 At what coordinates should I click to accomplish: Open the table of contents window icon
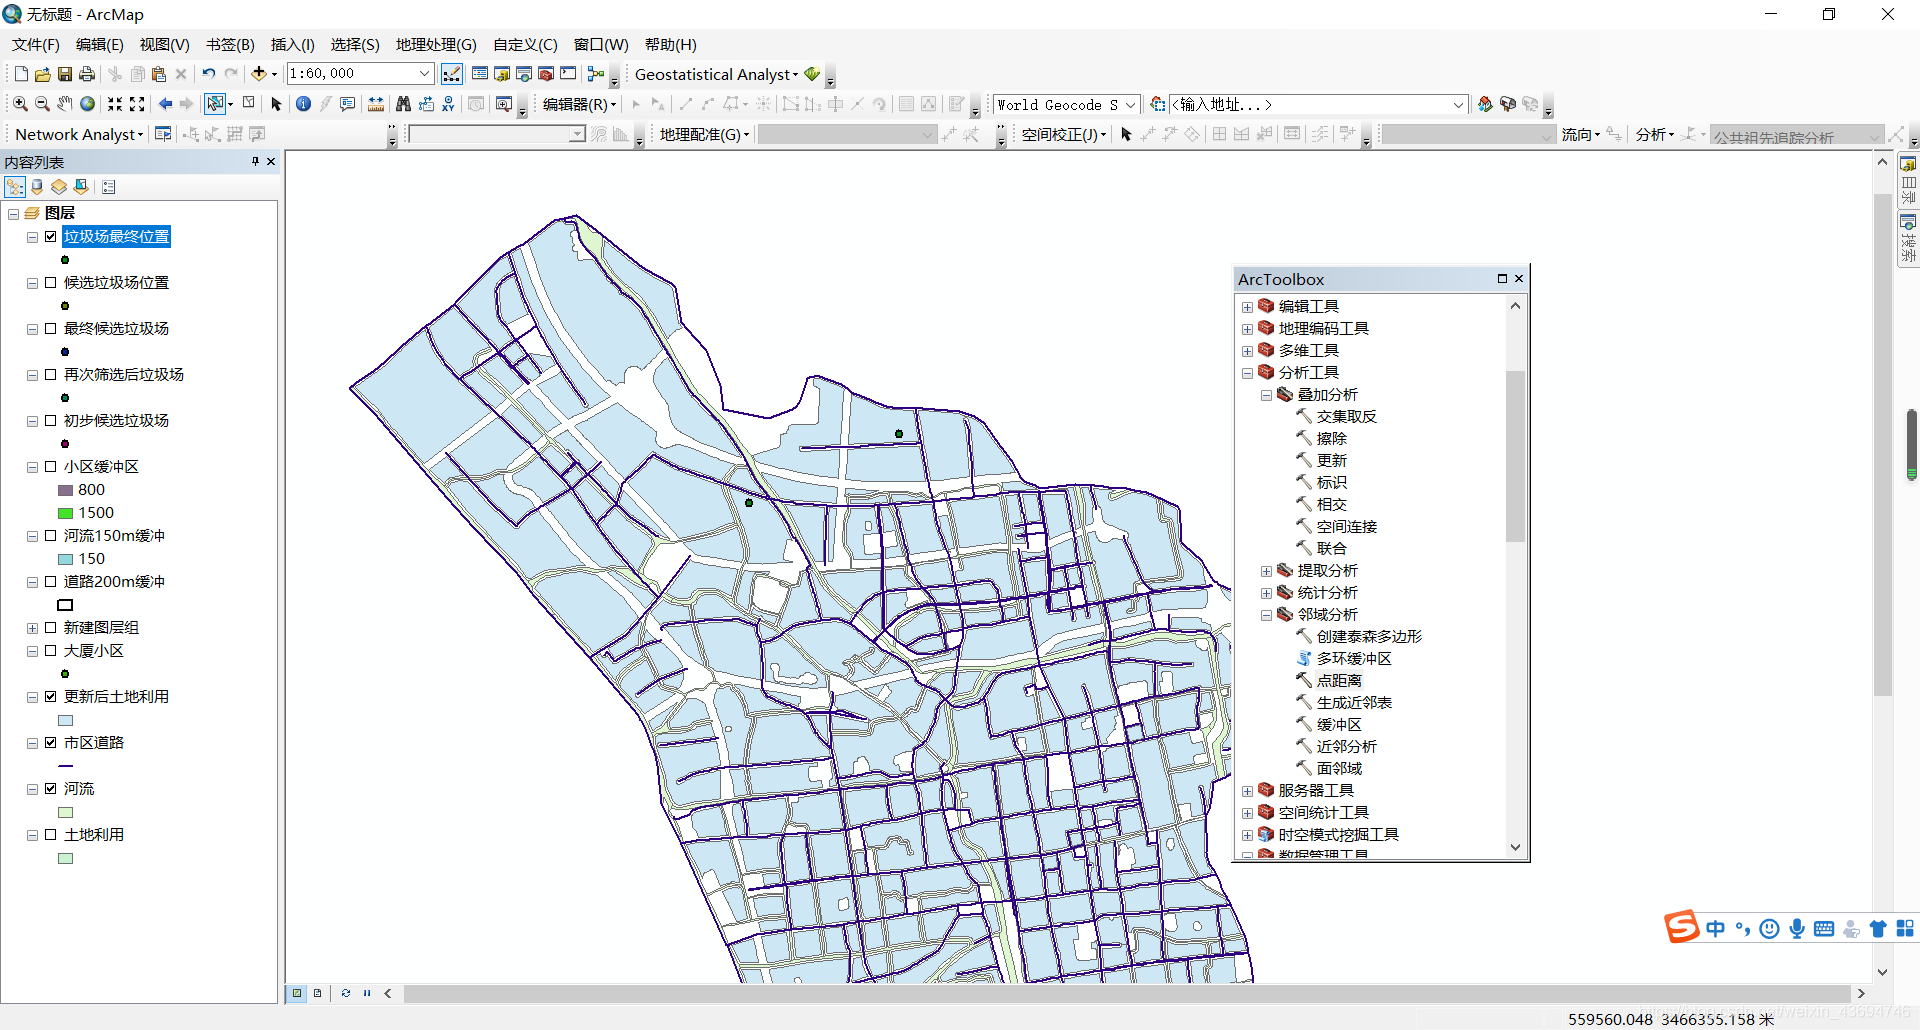pos(480,74)
